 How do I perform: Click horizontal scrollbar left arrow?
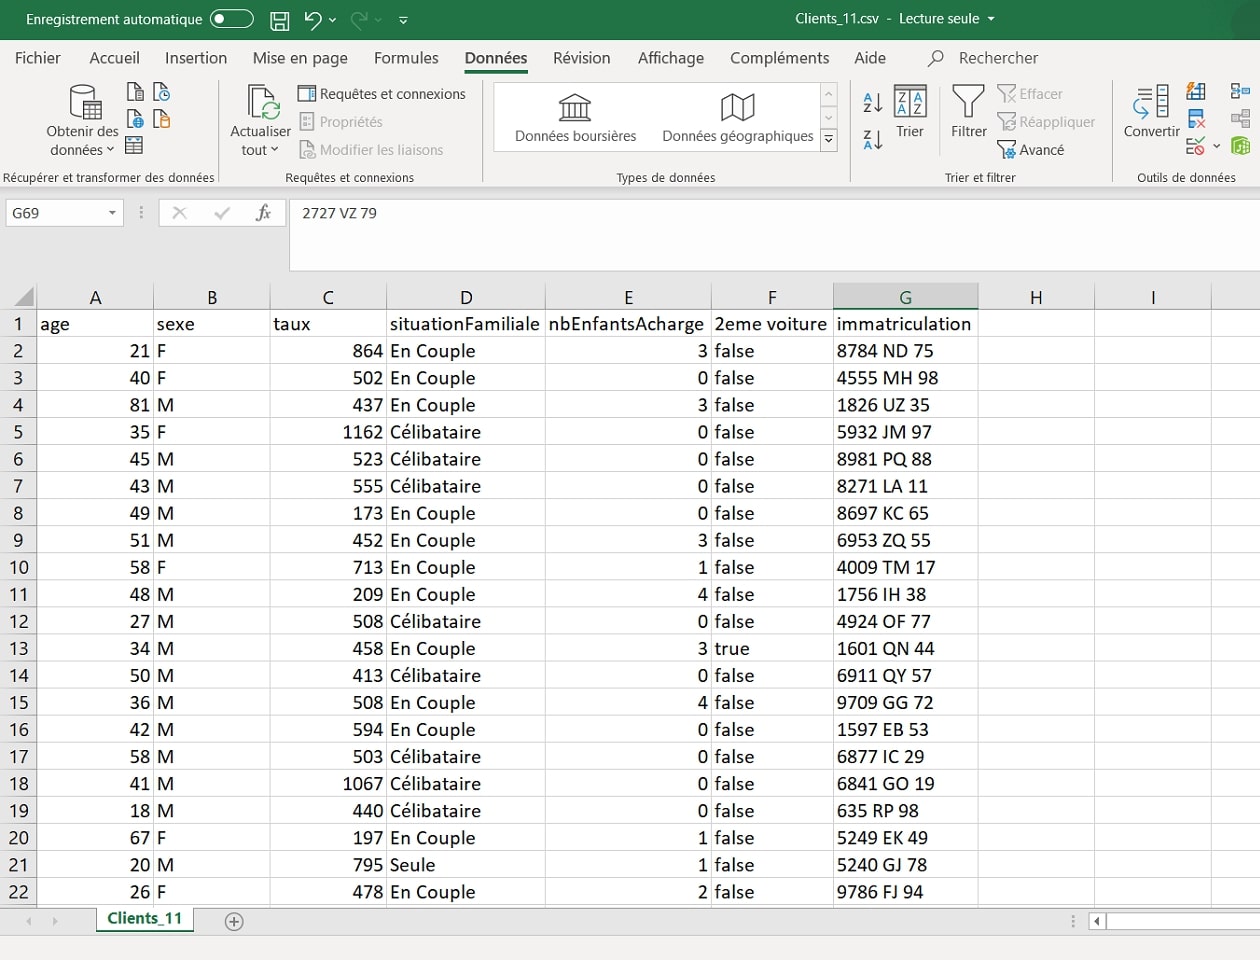pos(1098,921)
